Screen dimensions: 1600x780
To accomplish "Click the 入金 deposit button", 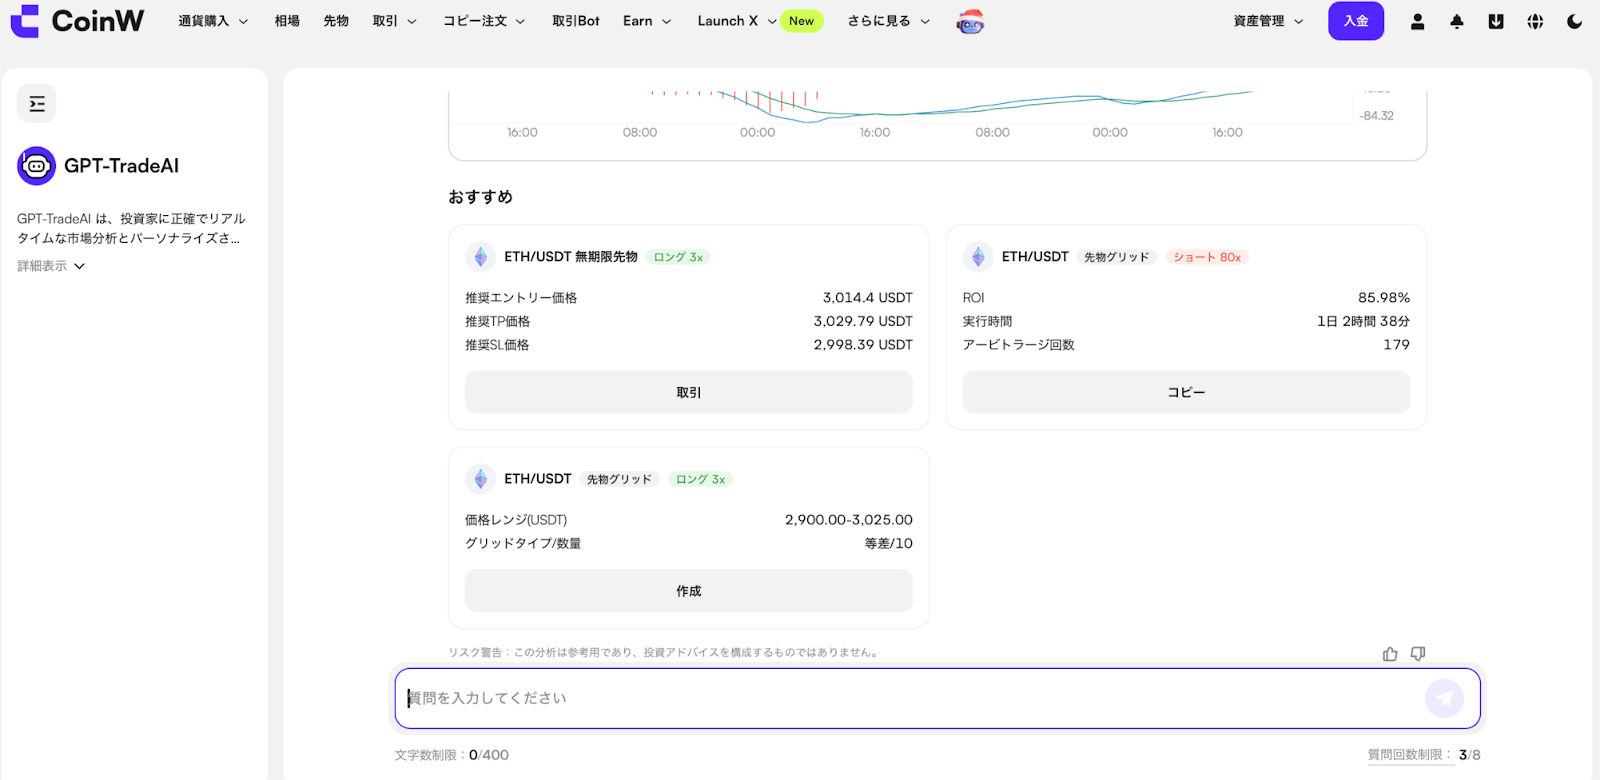I will [x=1355, y=21].
